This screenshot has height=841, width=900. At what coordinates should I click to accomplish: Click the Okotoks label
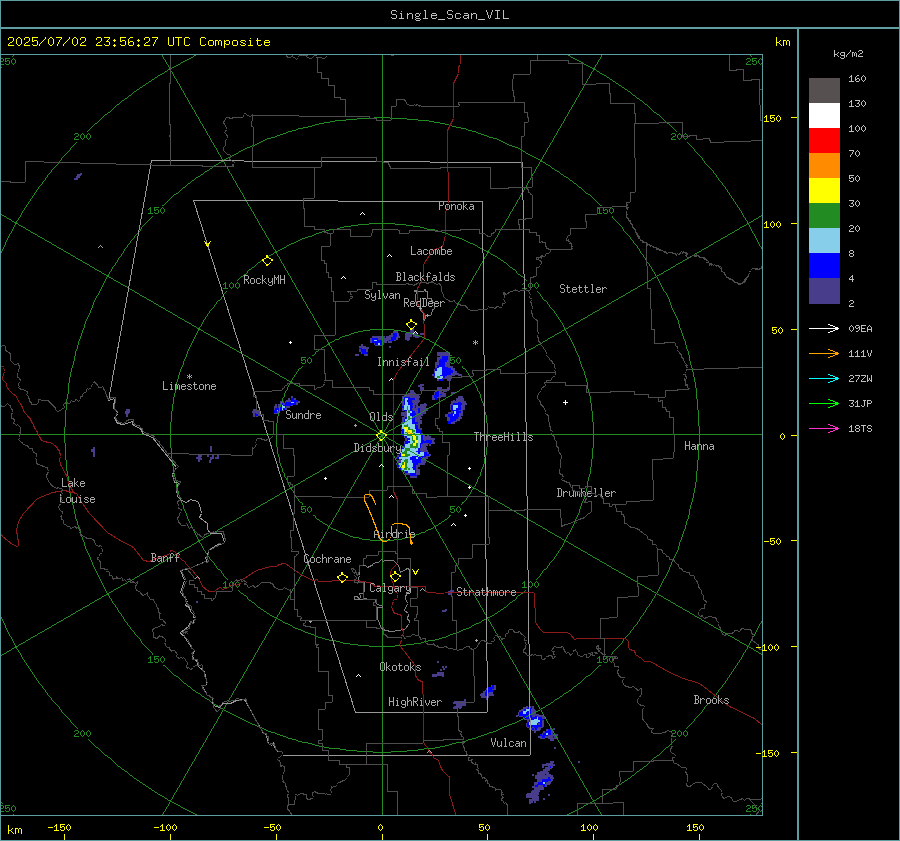coord(400,667)
